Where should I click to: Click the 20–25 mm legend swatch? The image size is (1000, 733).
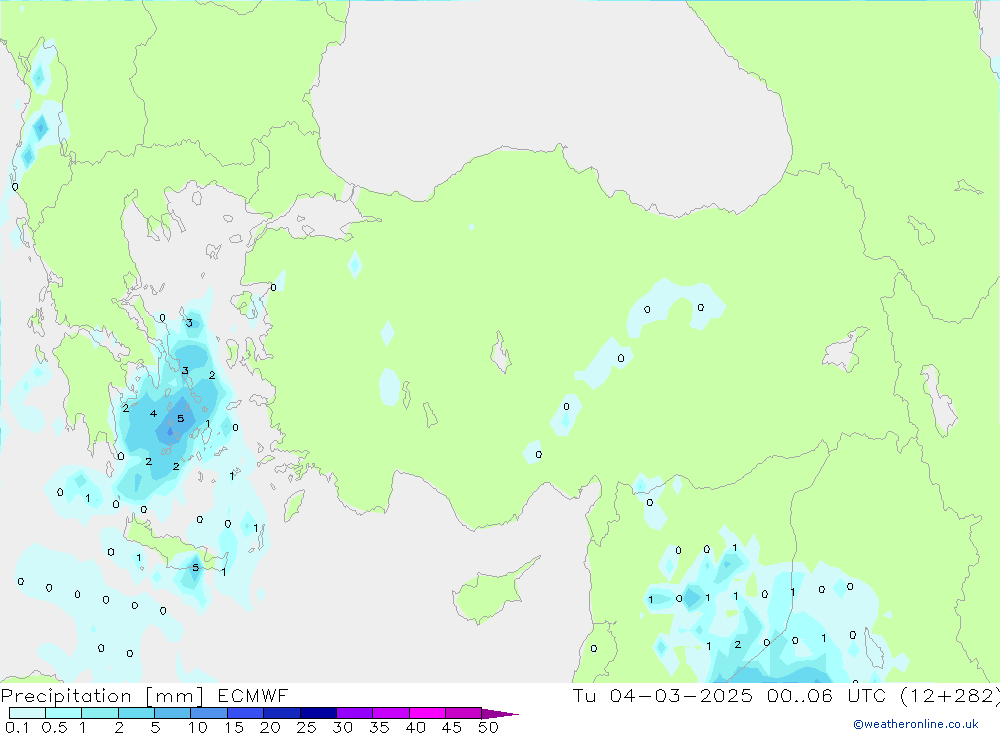tap(282, 713)
